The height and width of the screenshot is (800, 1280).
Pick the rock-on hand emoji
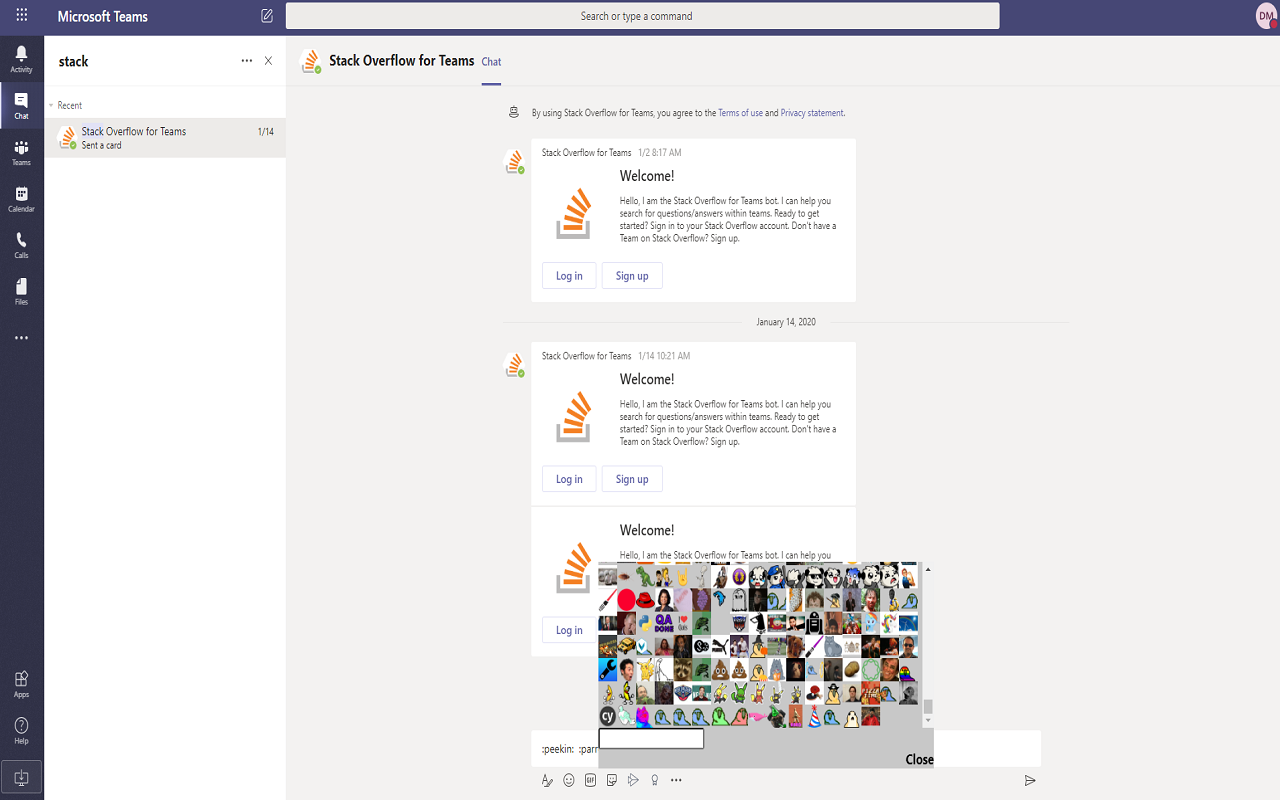[x=682, y=576]
